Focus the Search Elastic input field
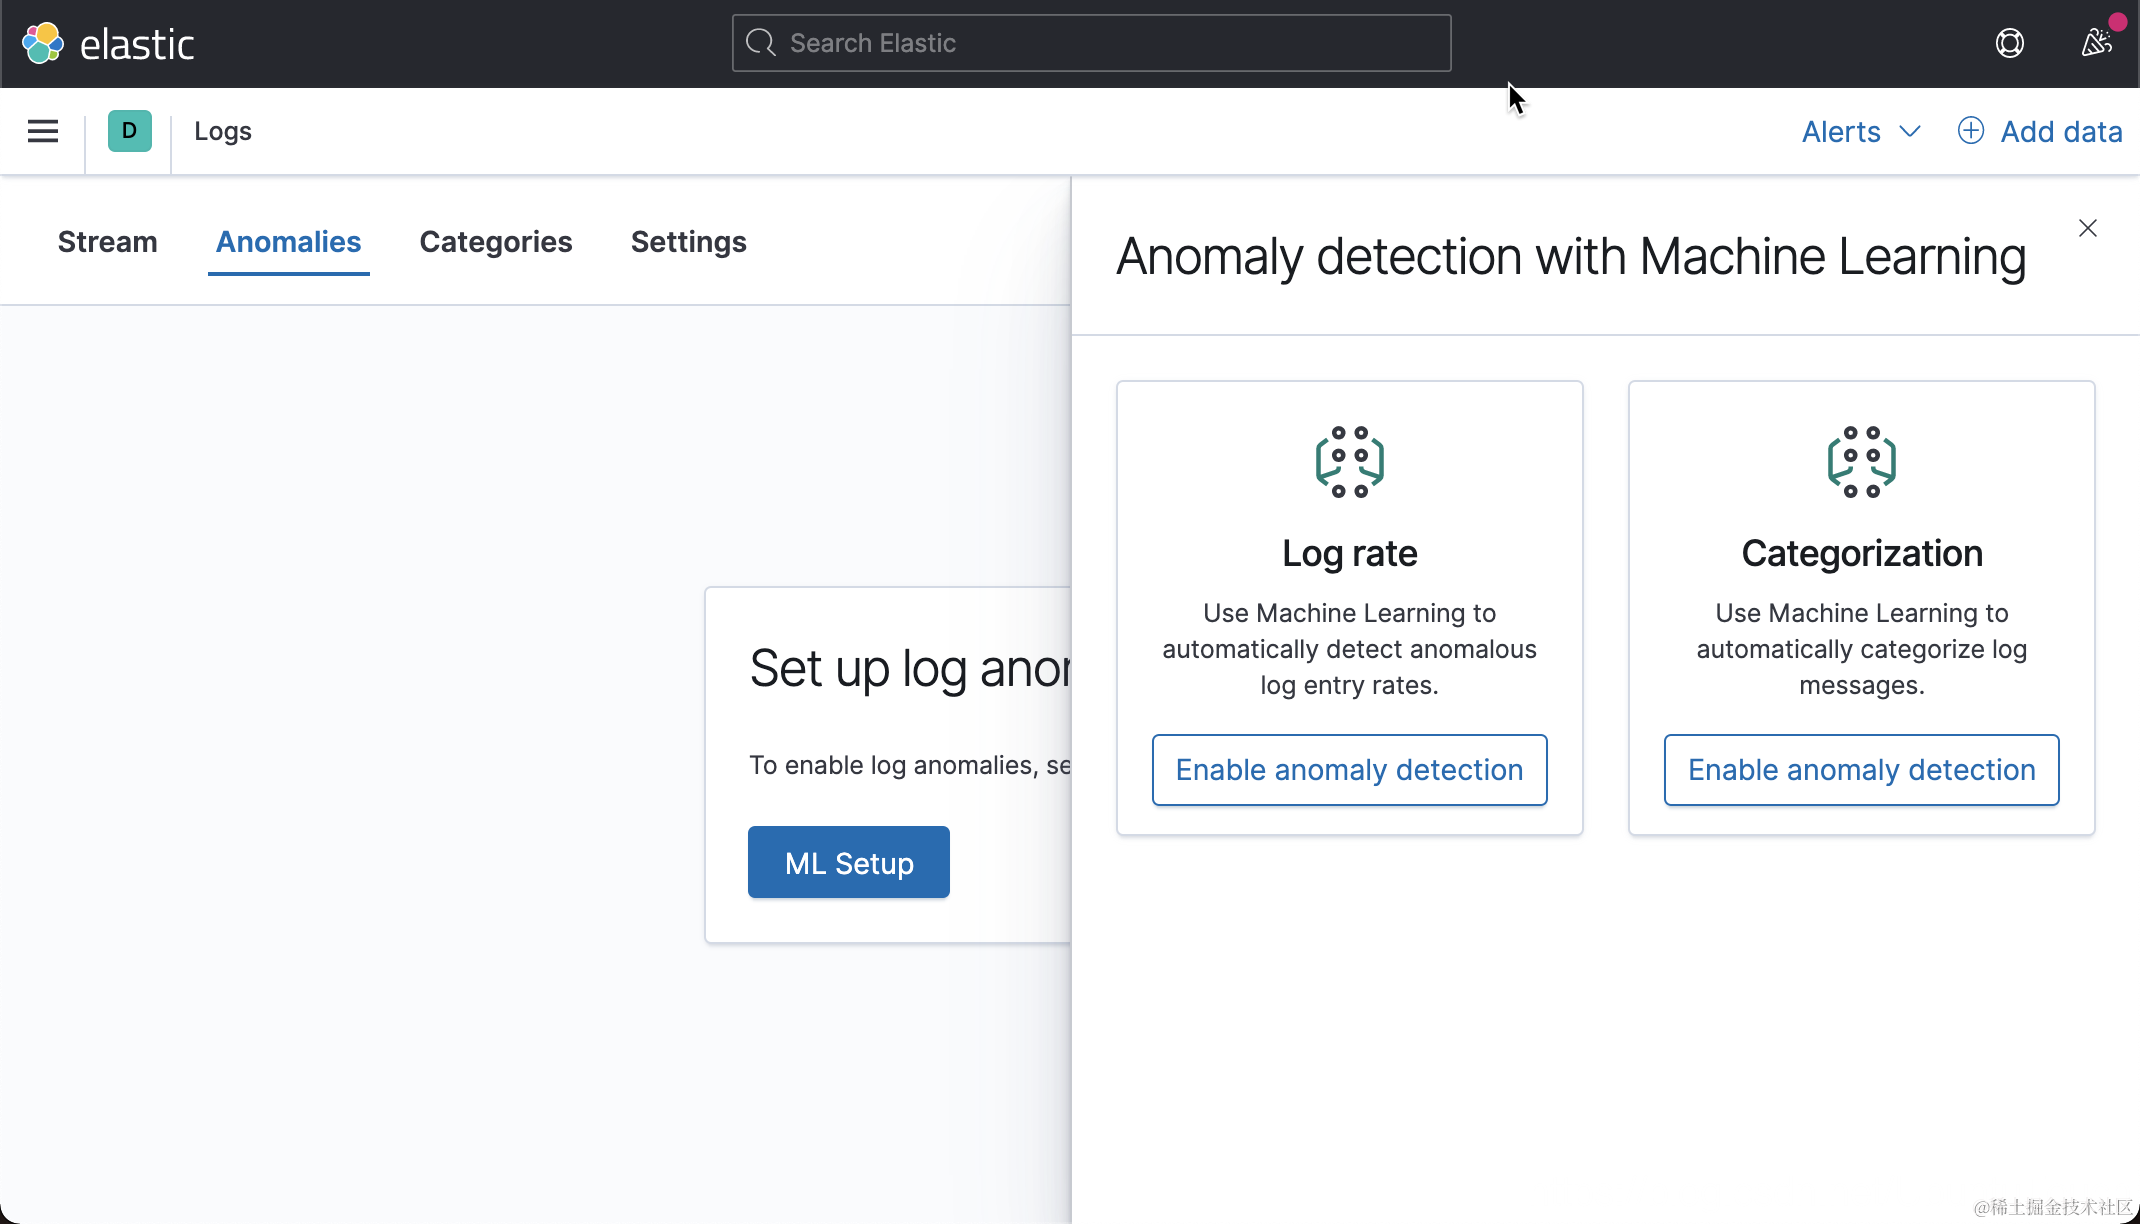 pyautogui.click(x=1100, y=43)
